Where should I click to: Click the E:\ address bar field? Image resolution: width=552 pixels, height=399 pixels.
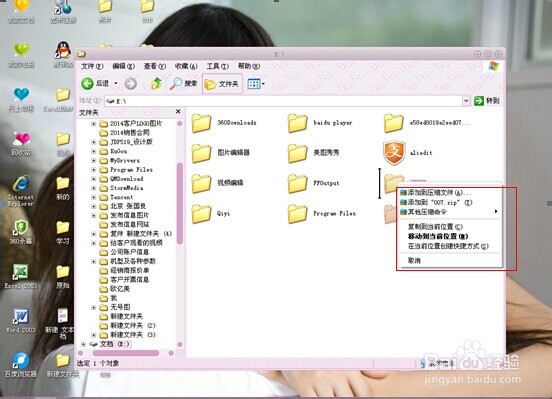pos(284,101)
